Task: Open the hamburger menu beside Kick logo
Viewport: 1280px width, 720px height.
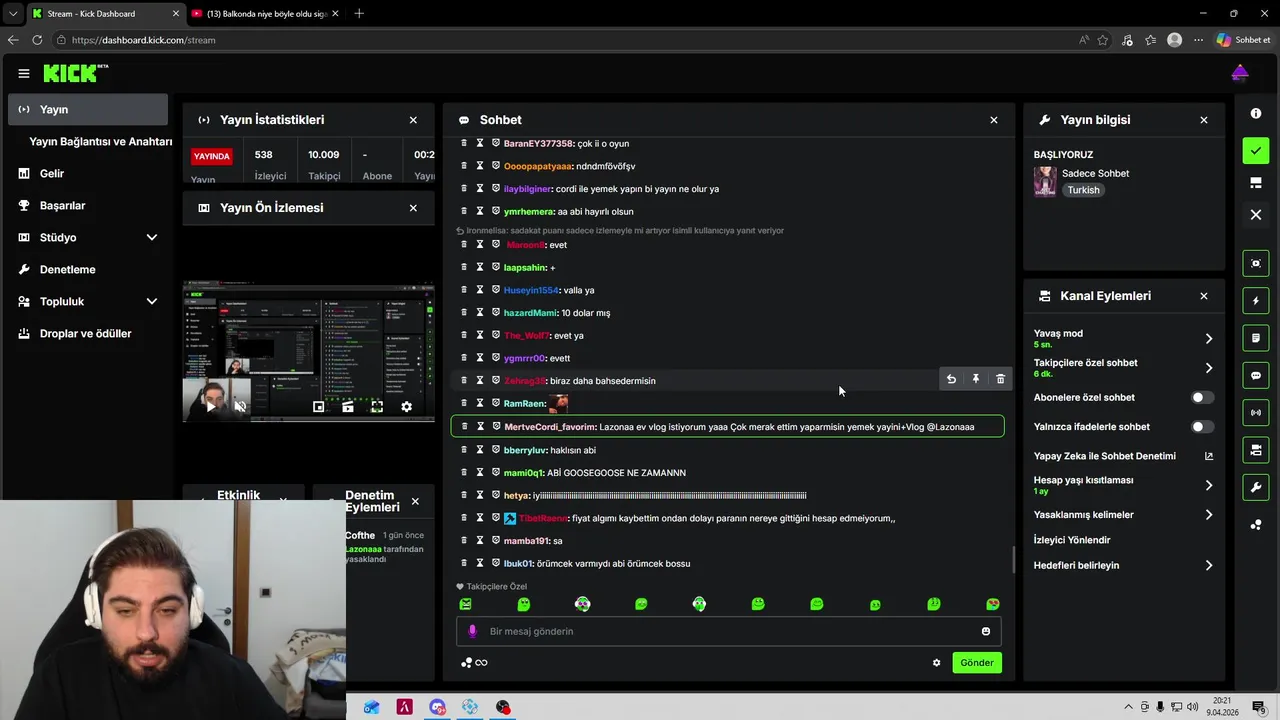Action: pos(24,73)
